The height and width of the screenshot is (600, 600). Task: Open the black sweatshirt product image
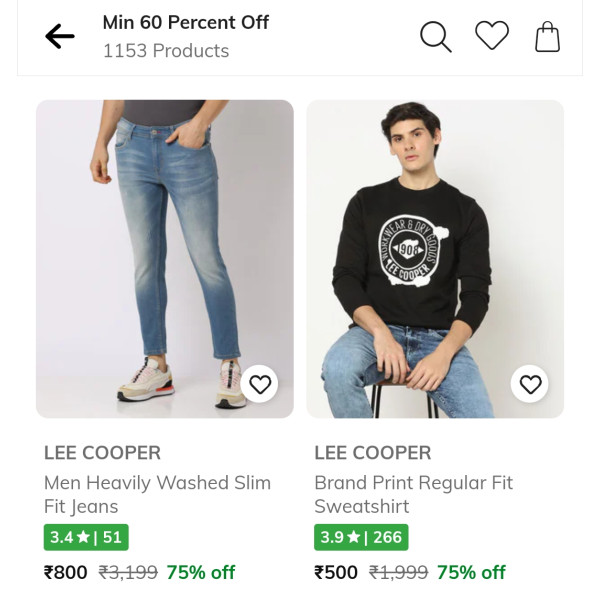point(435,250)
